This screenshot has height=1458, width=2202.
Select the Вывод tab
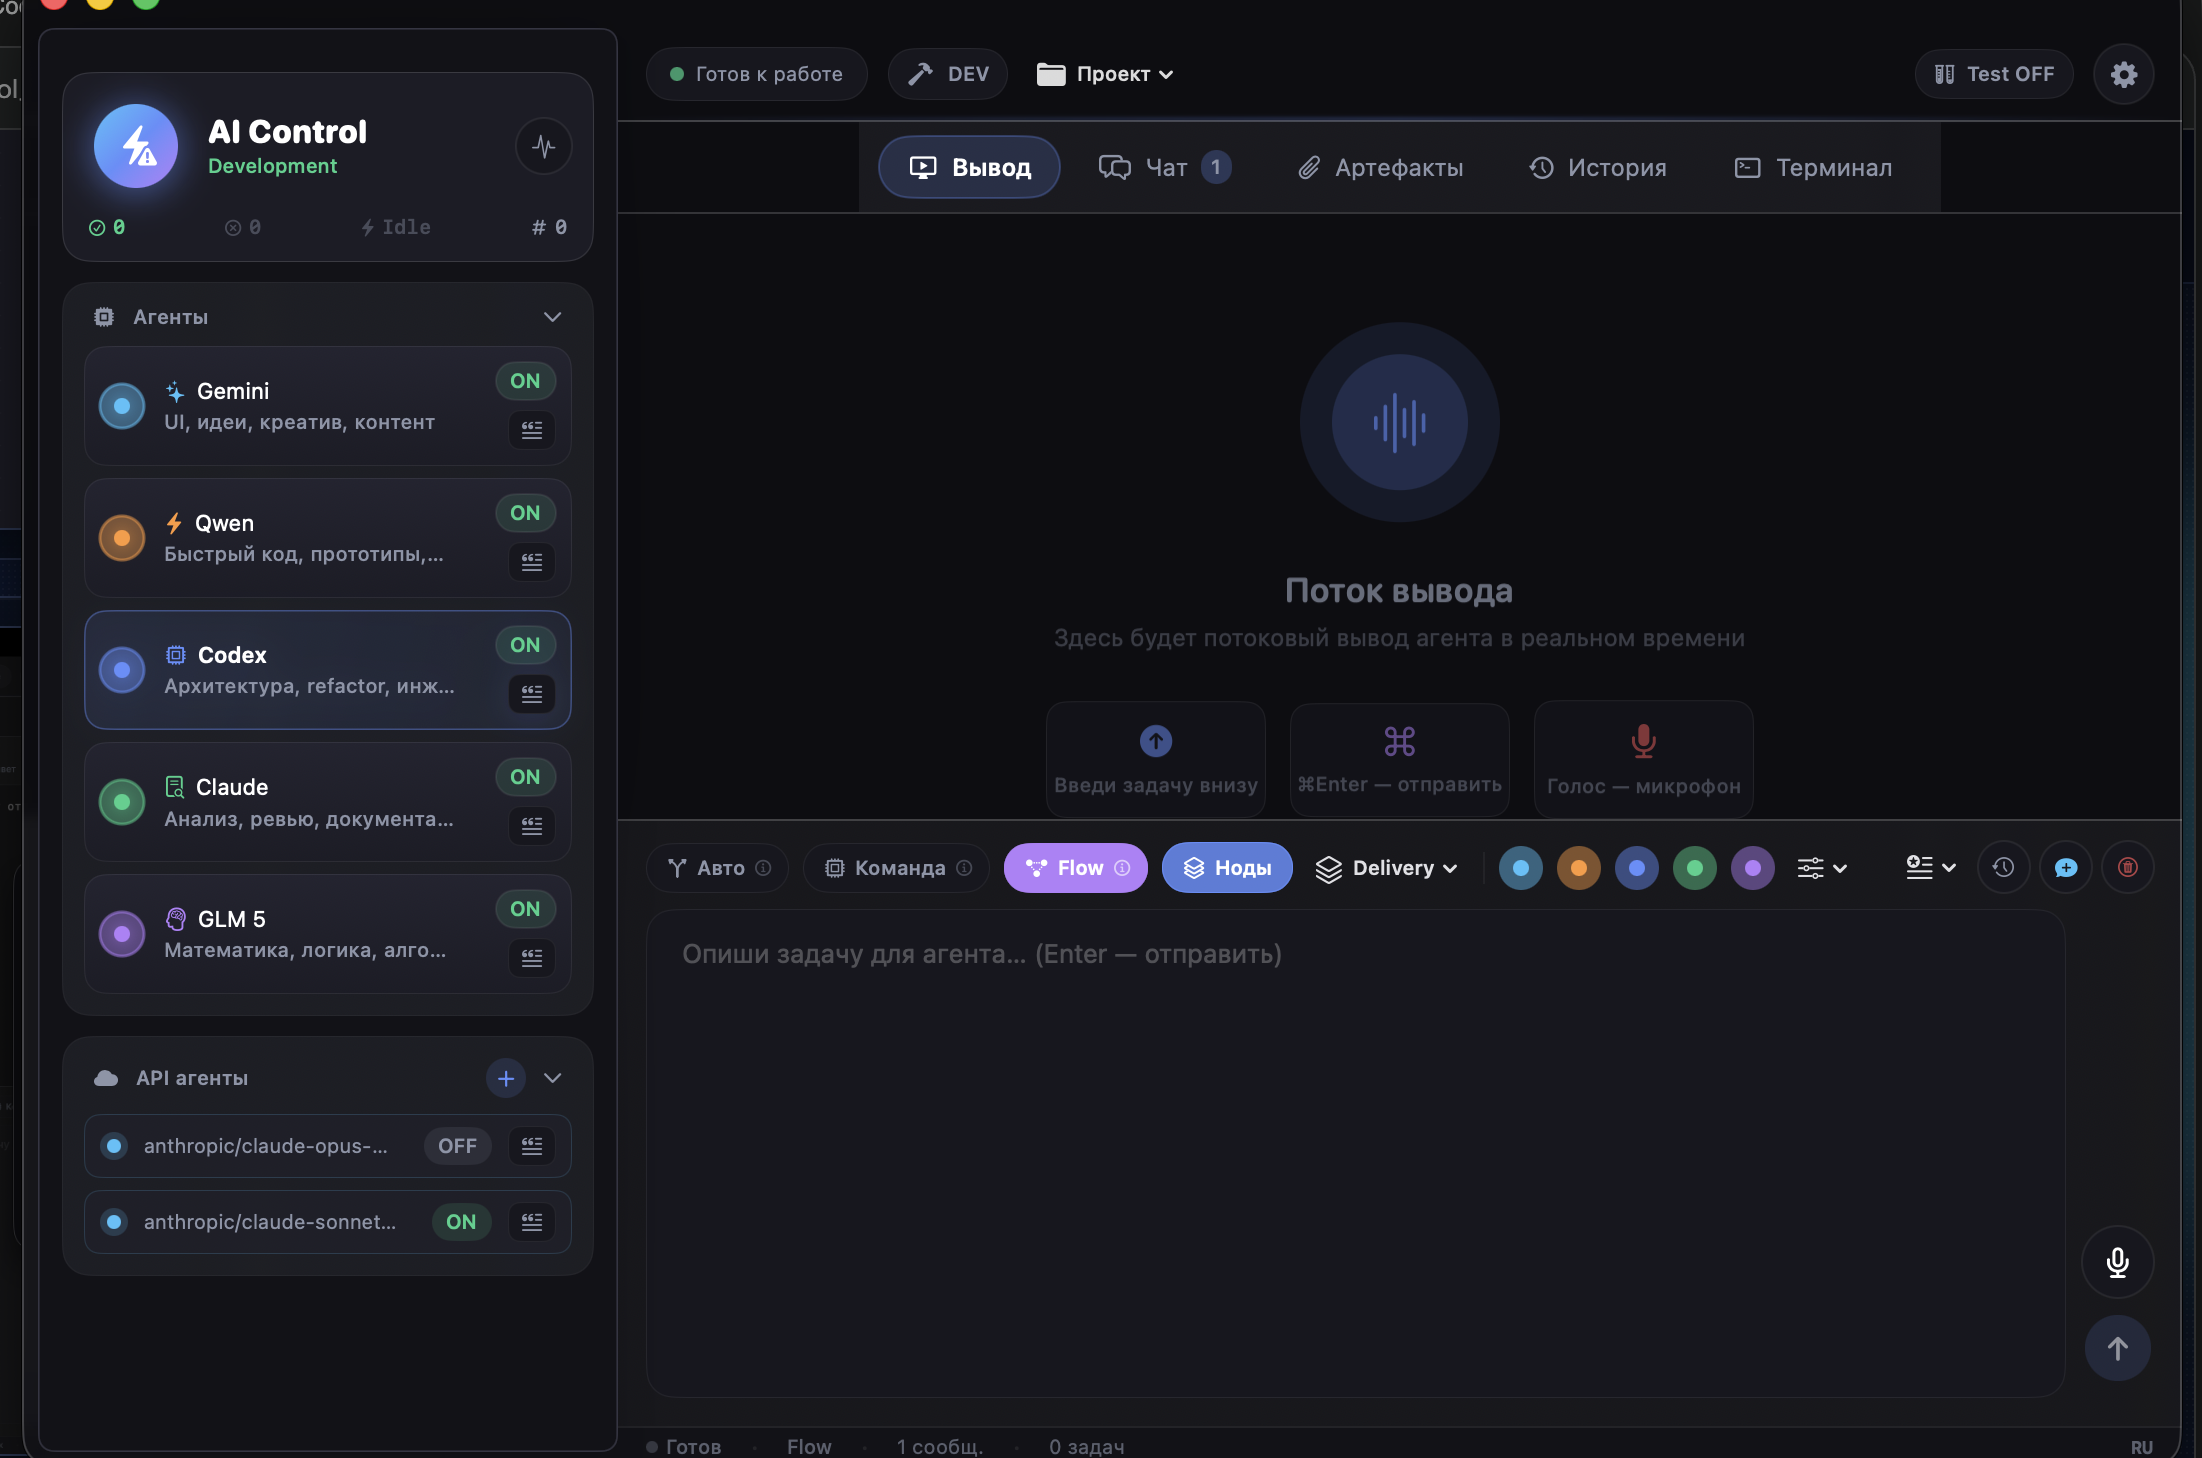point(967,167)
